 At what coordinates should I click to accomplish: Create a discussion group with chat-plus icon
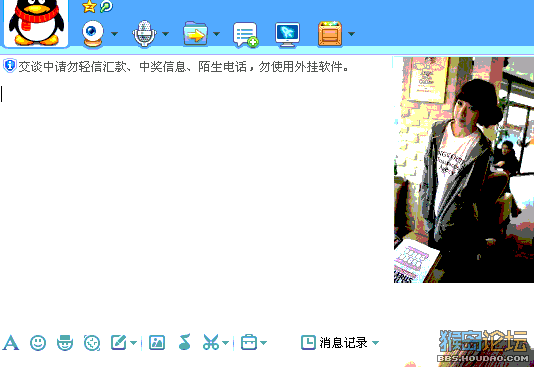245,34
